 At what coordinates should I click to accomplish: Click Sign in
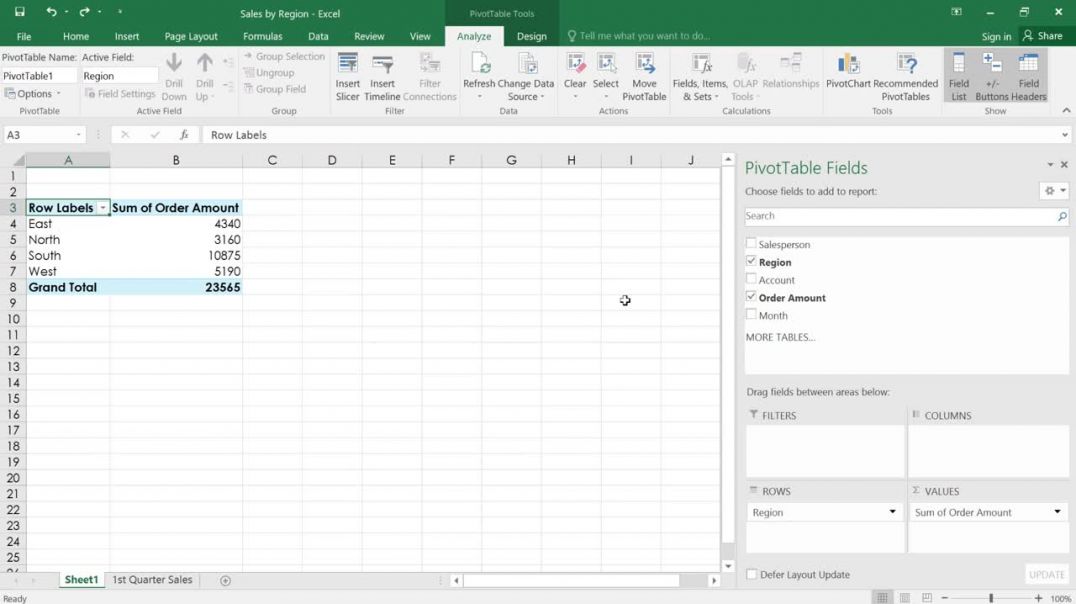click(996, 36)
